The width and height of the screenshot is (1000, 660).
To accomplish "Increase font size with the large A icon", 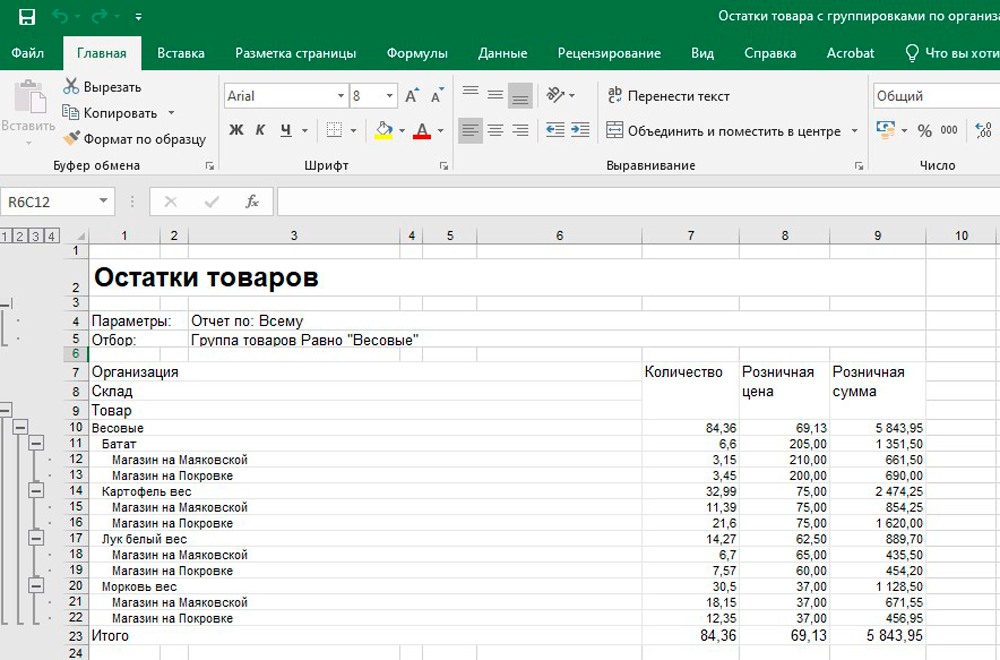I will tap(411, 96).
